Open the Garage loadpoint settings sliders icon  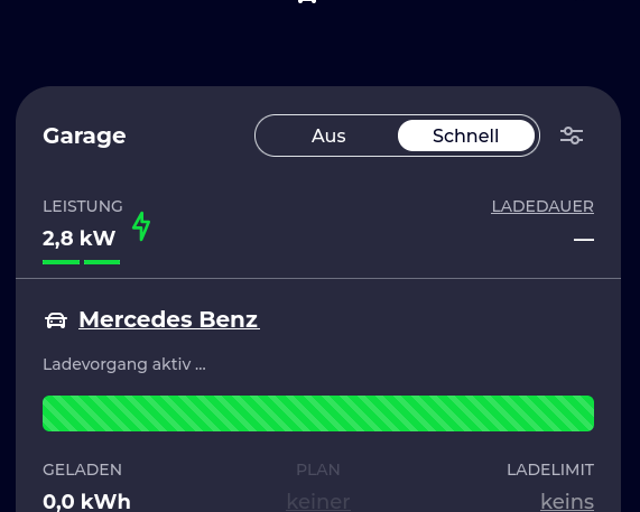(x=571, y=136)
